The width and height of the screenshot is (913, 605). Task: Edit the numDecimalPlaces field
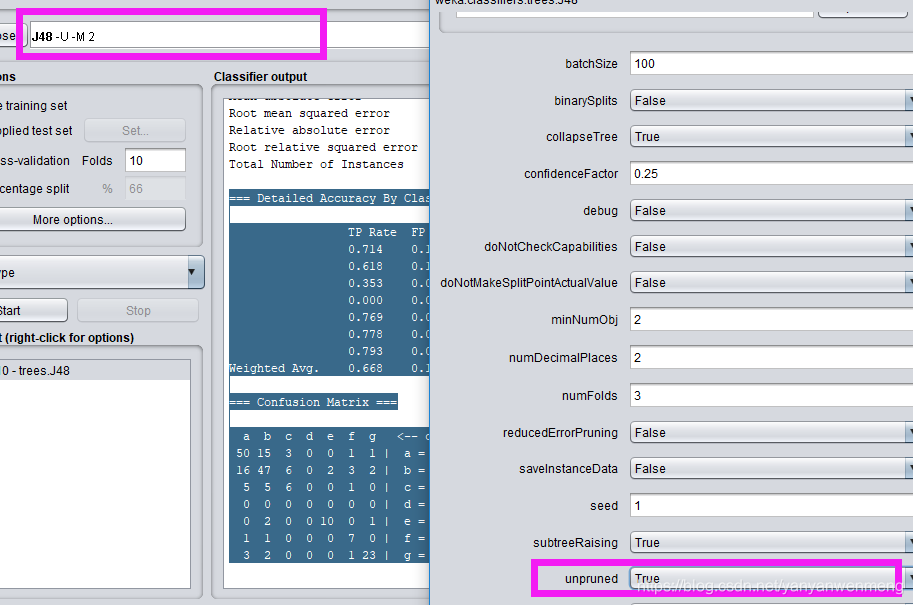(772, 358)
